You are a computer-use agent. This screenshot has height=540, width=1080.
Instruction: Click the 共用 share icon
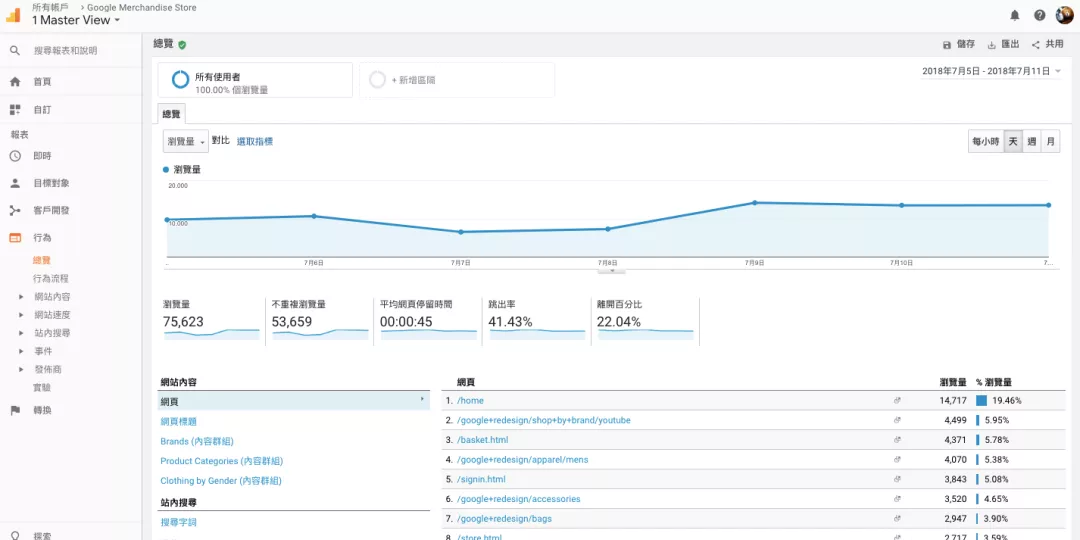click(x=1035, y=45)
